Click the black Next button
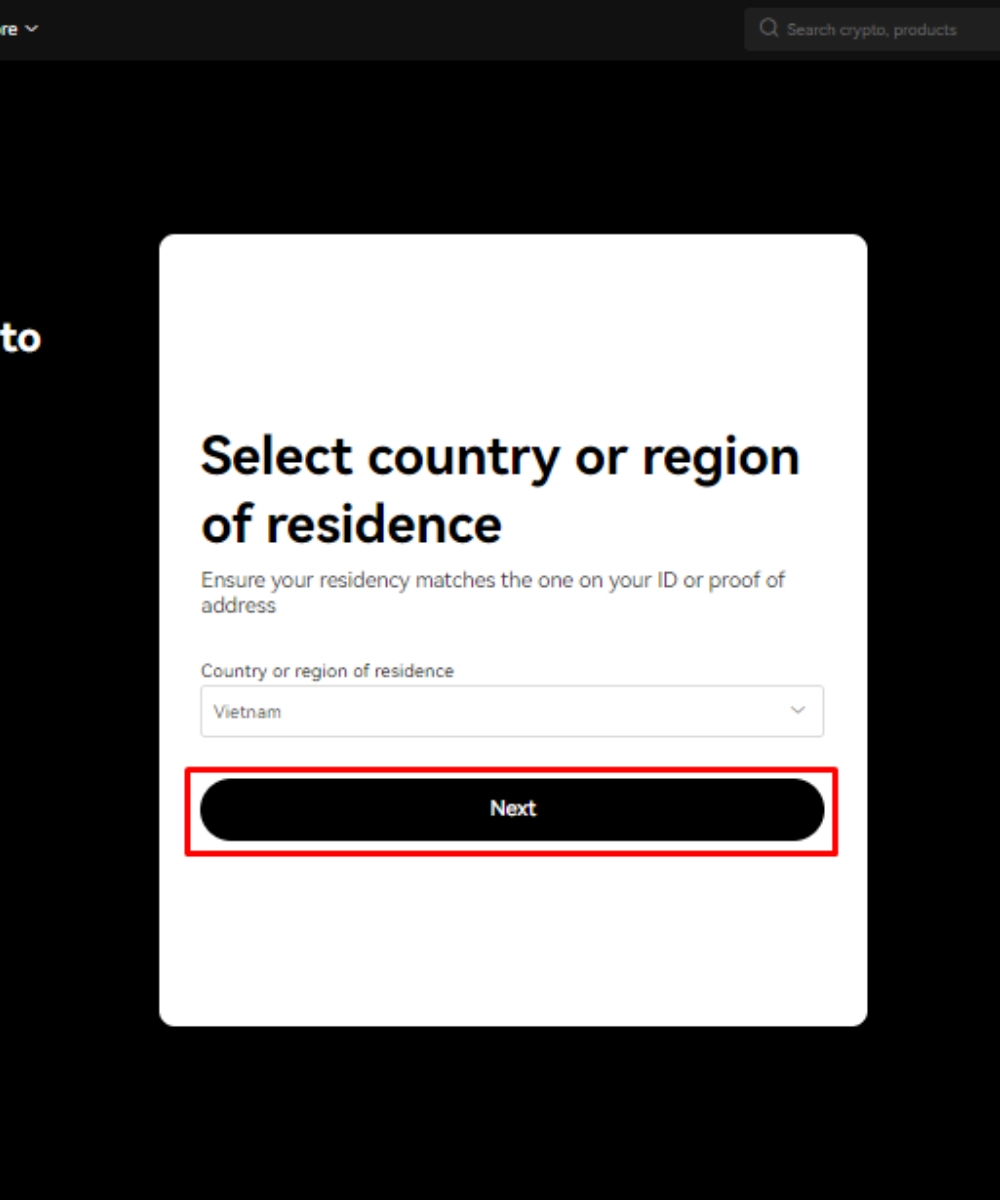The height and width of the screenshot is (1200, 1000). pos(512,809)
